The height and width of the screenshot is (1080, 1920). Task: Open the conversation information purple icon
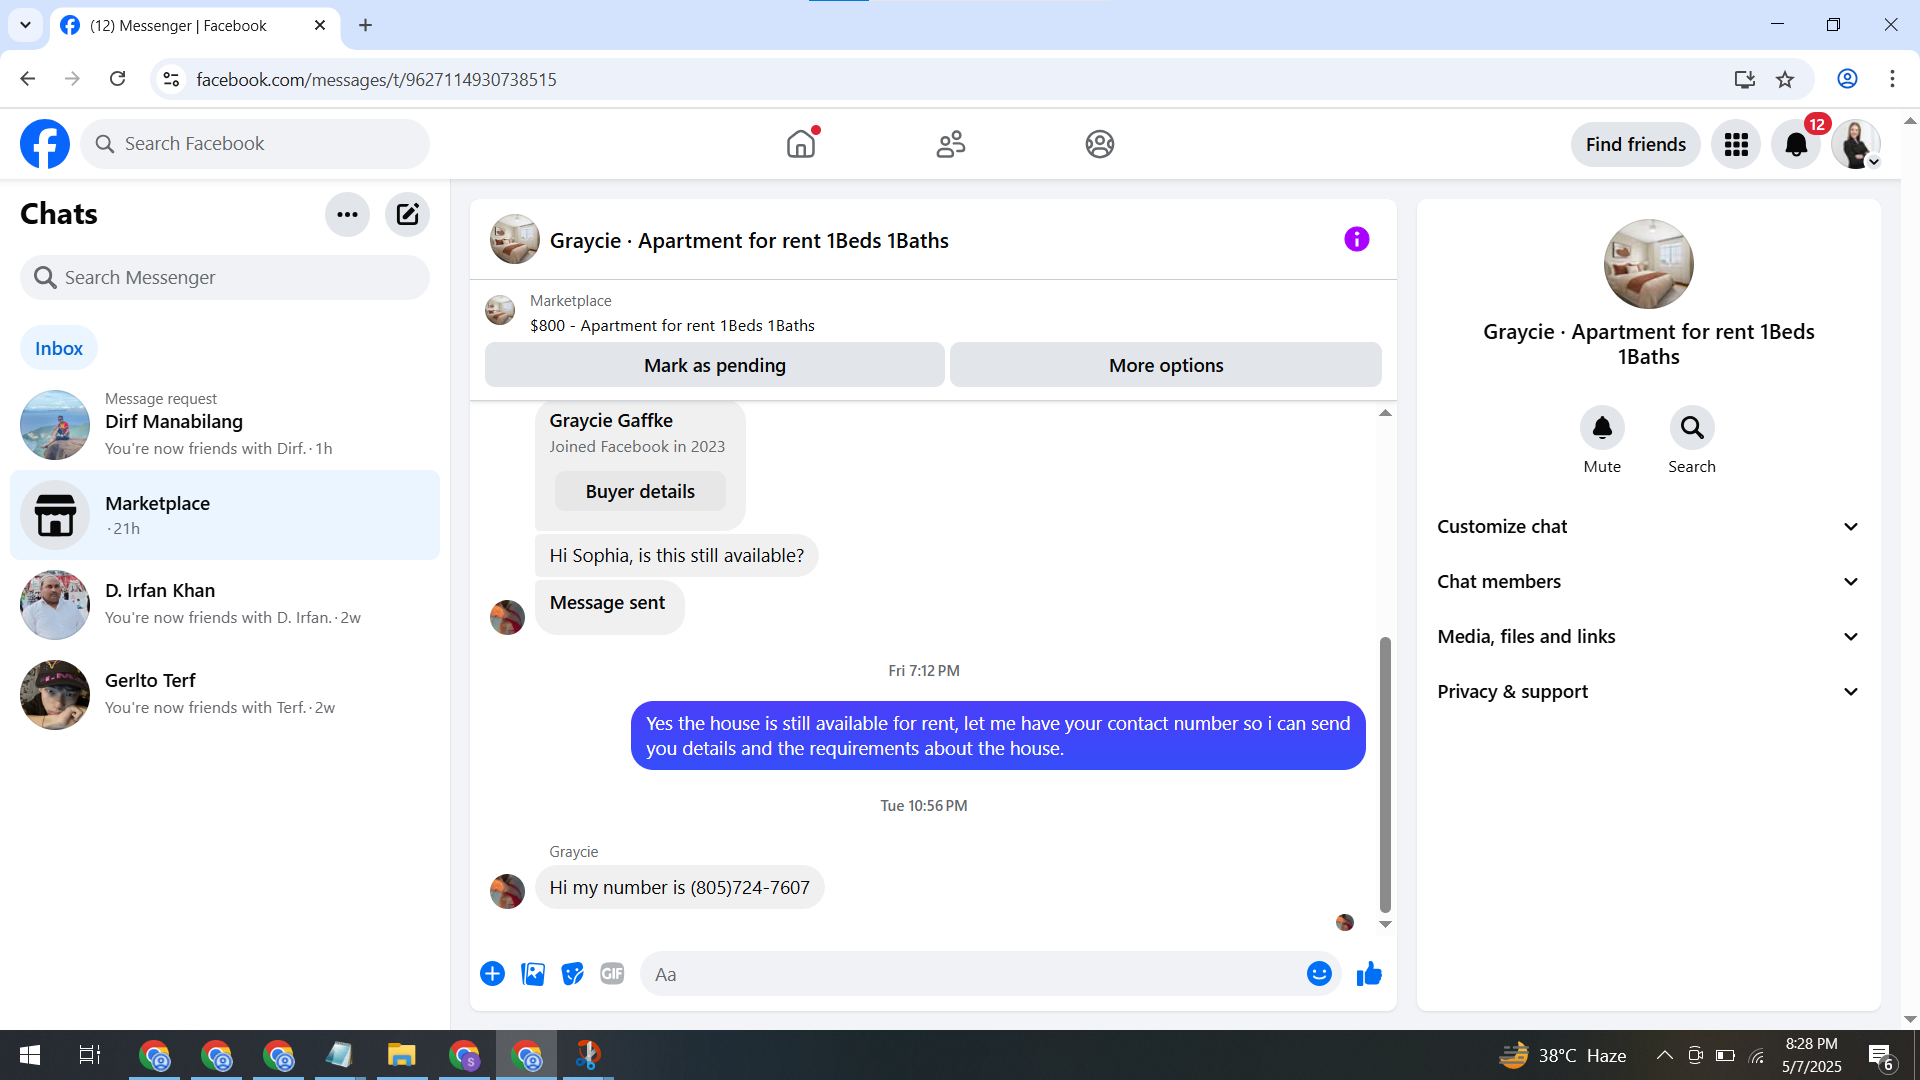(1356, 239)
